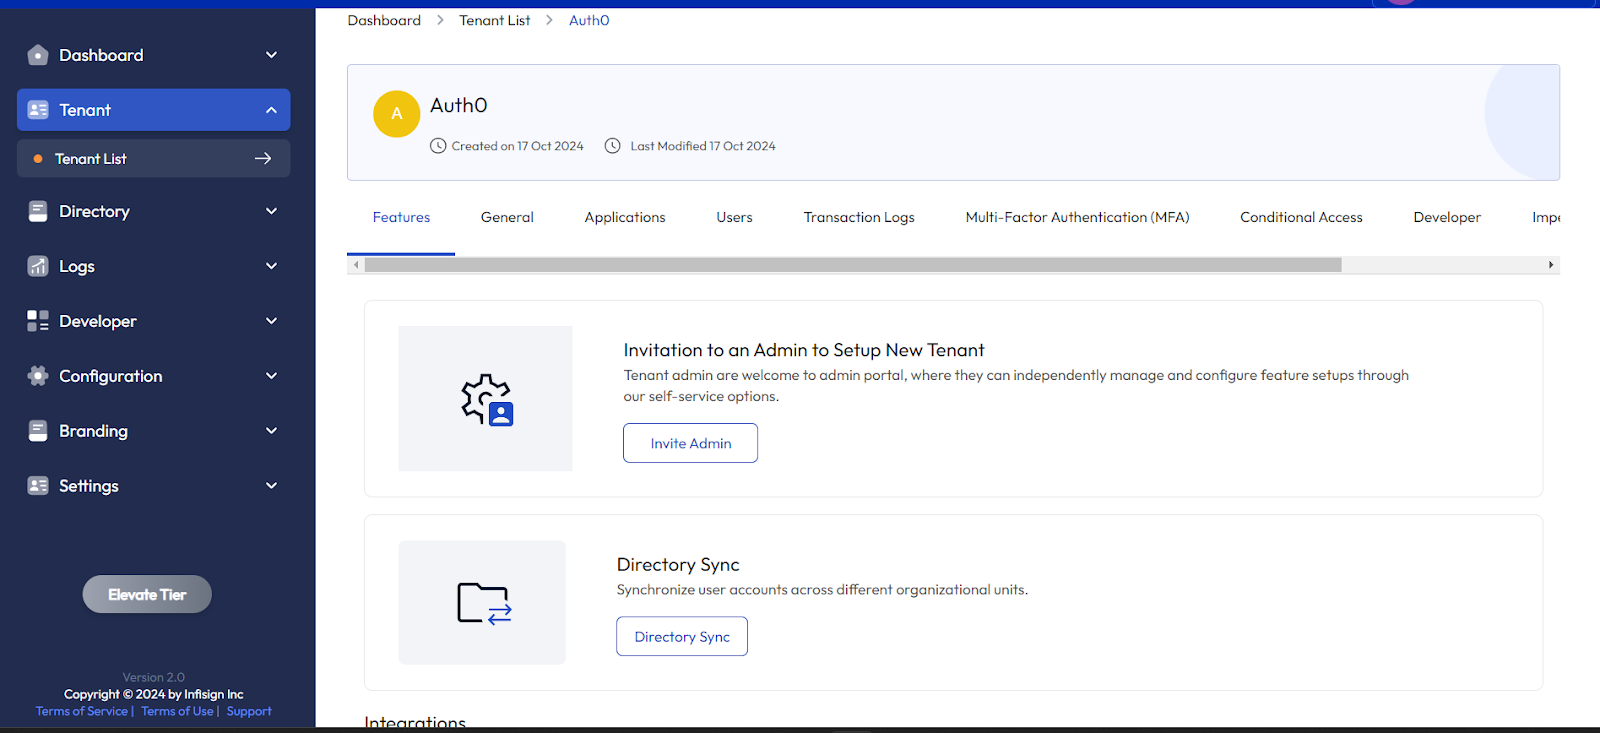Click the Auth0 tenant name heading
1600x733 pixels.
[x=459, y=105]
